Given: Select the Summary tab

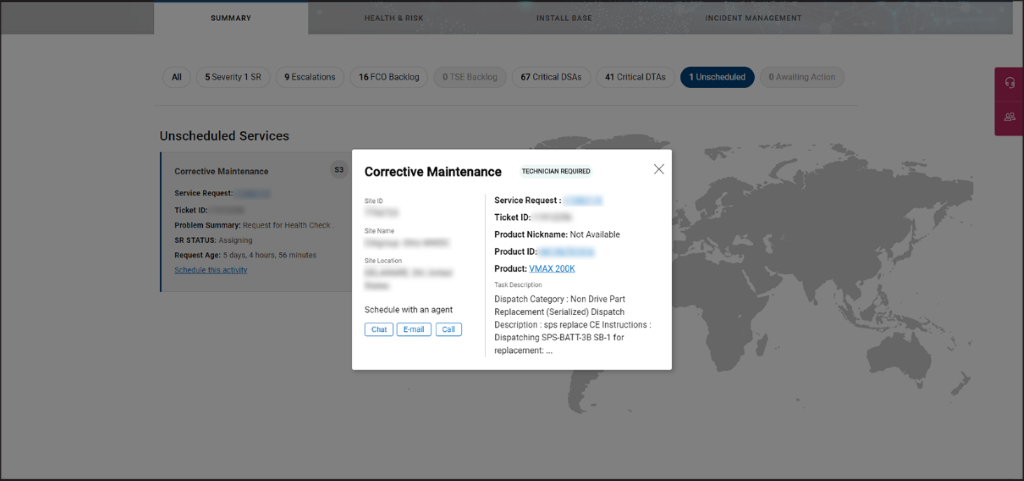Looking at the screenshot, I should pyautogui.click(x=231, y=18).
